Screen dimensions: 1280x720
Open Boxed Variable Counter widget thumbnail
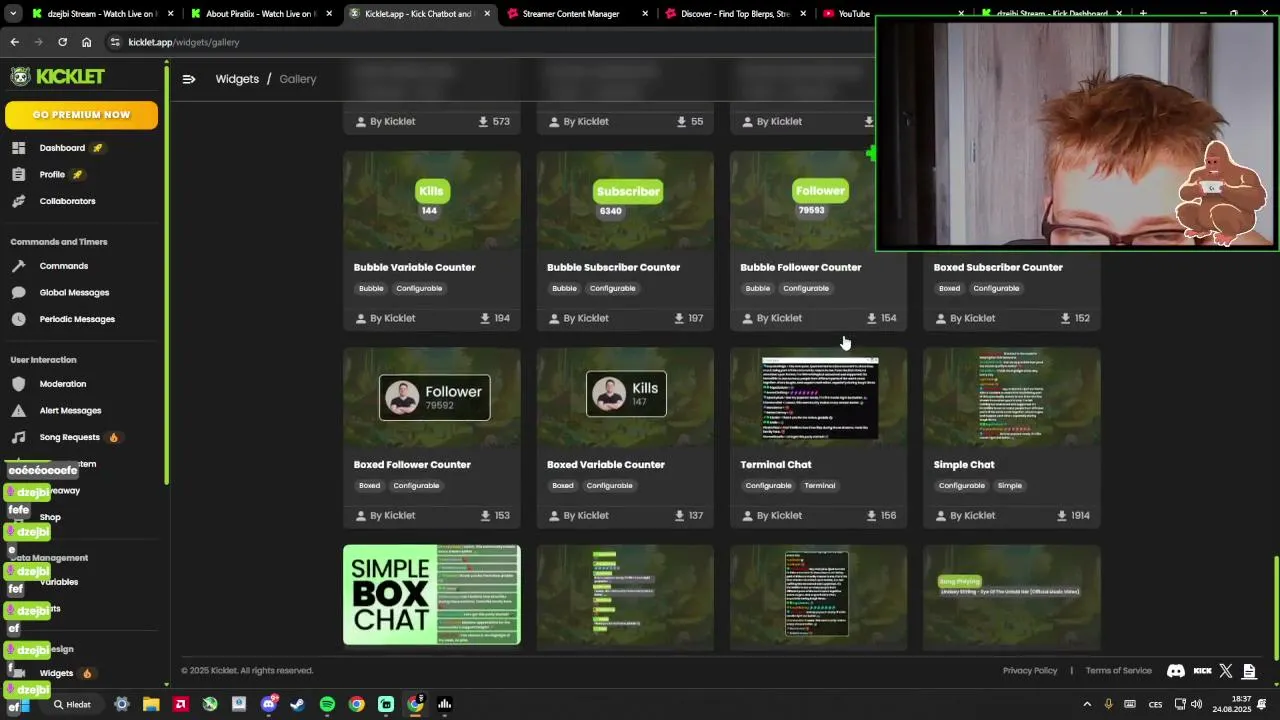click(625, 397)
